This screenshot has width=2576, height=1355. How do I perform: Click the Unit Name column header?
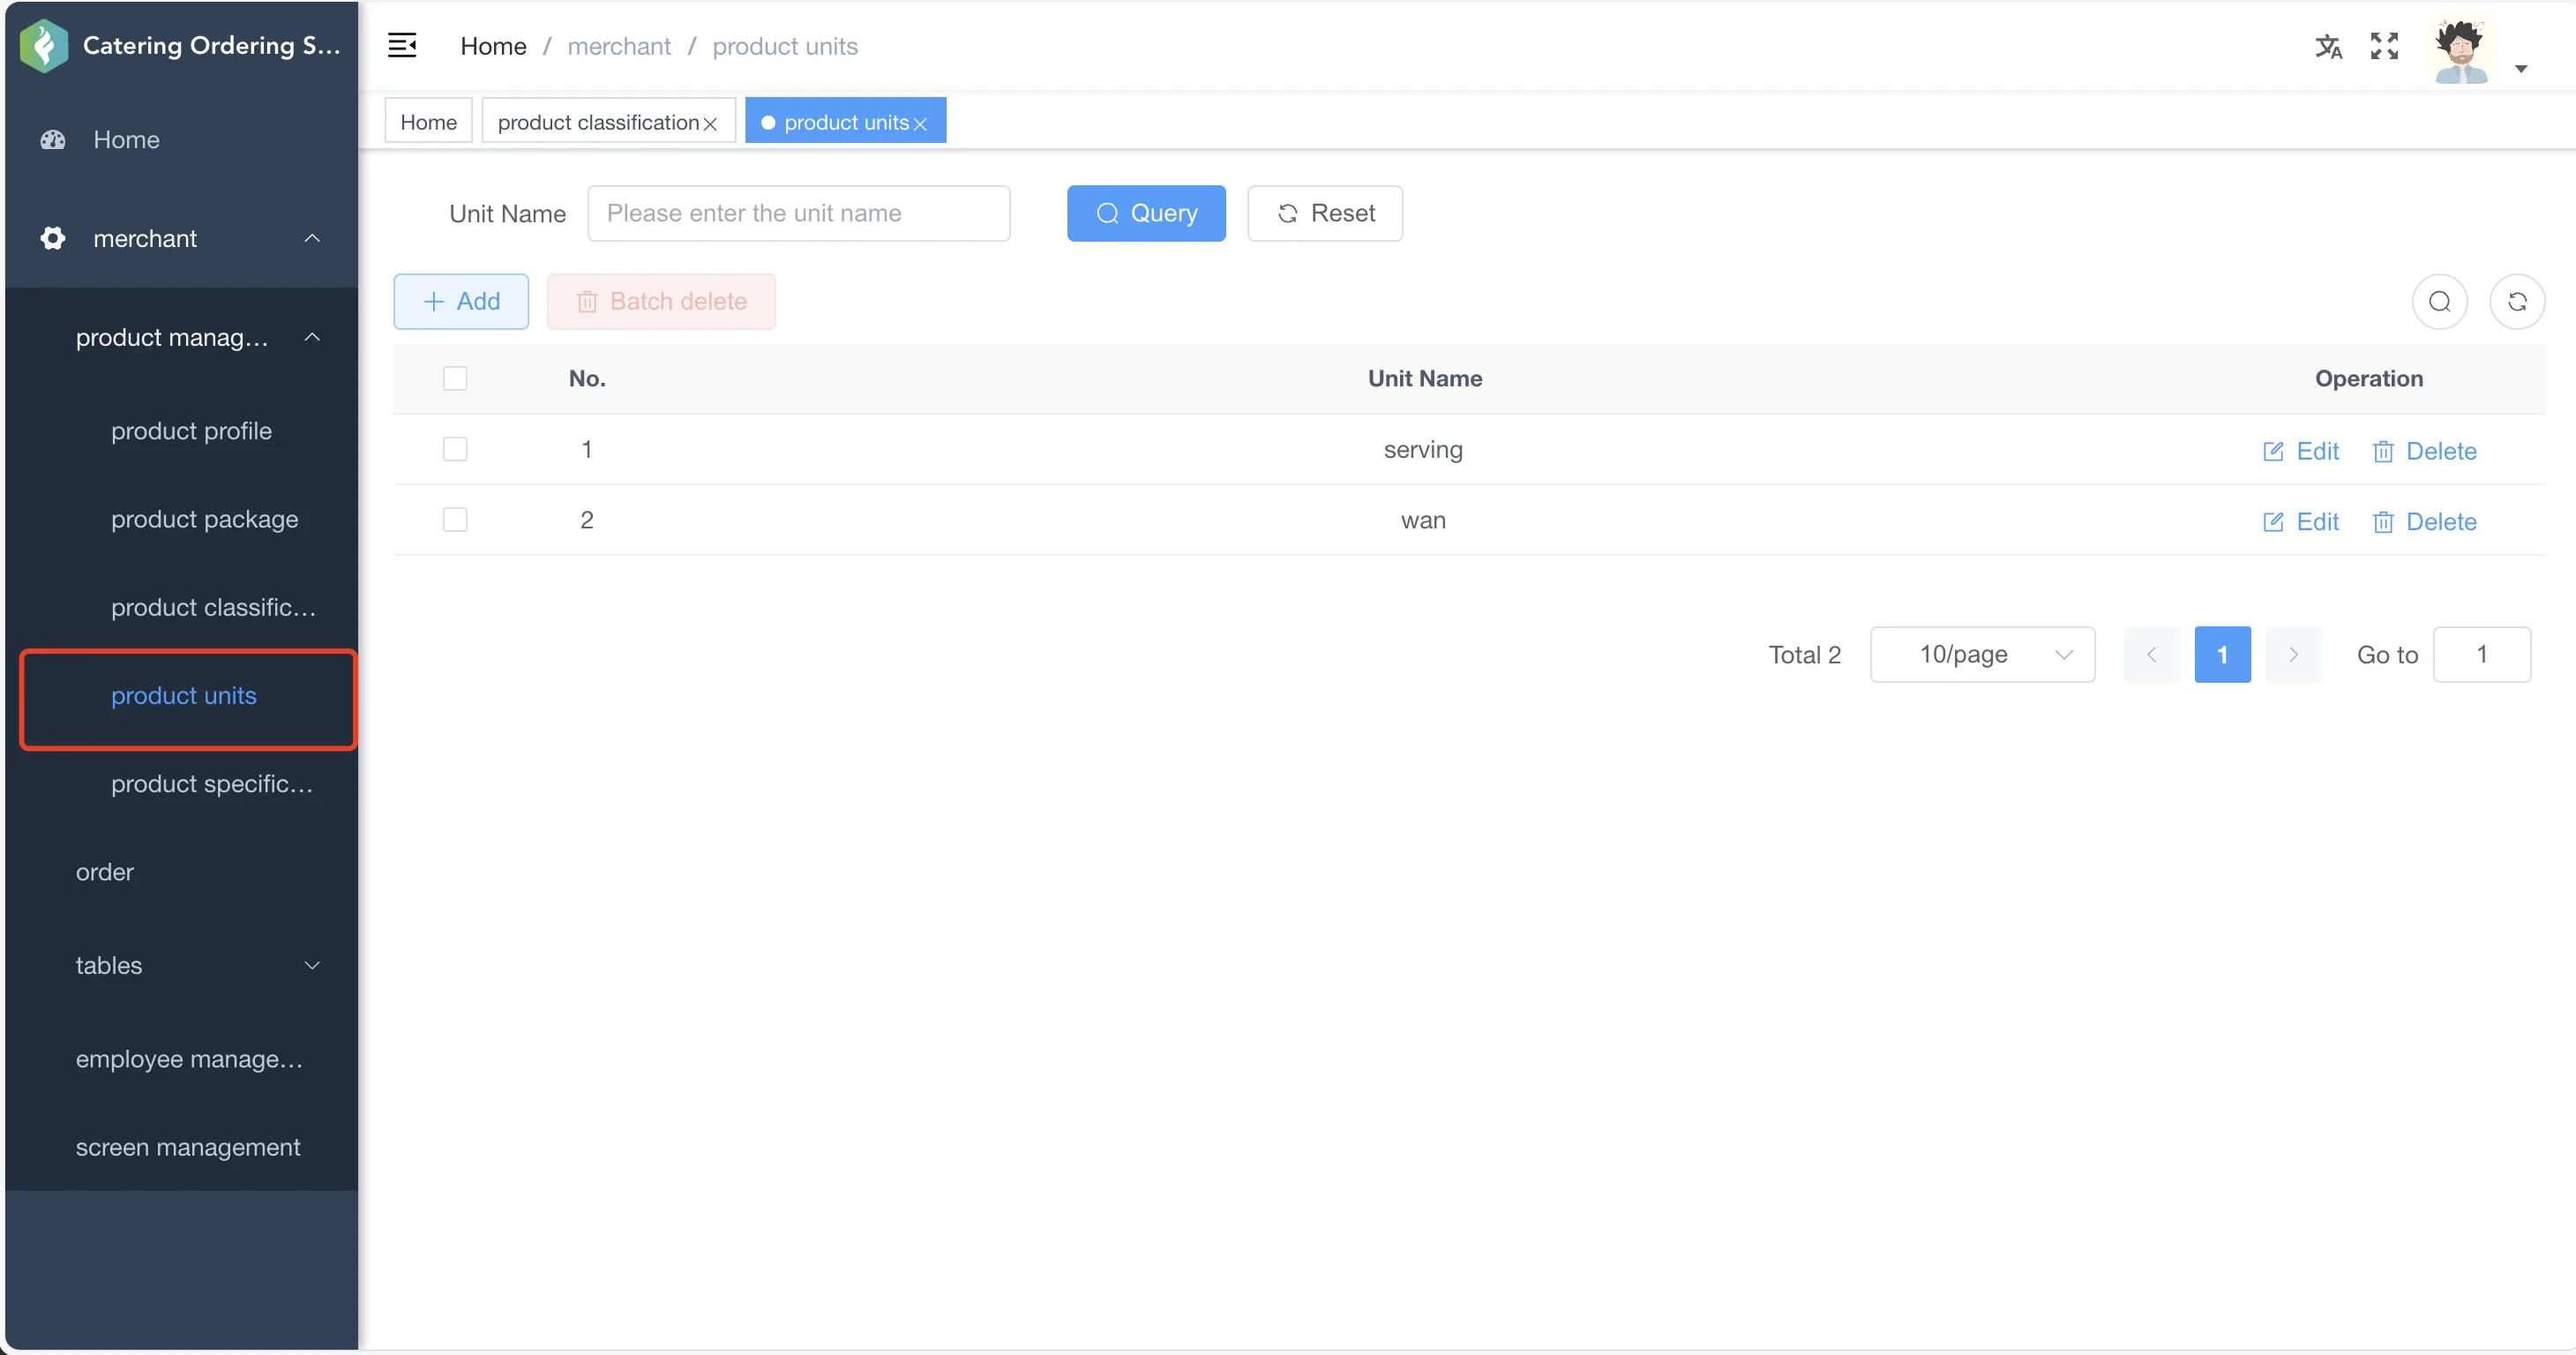click(x=1425, y=379)
